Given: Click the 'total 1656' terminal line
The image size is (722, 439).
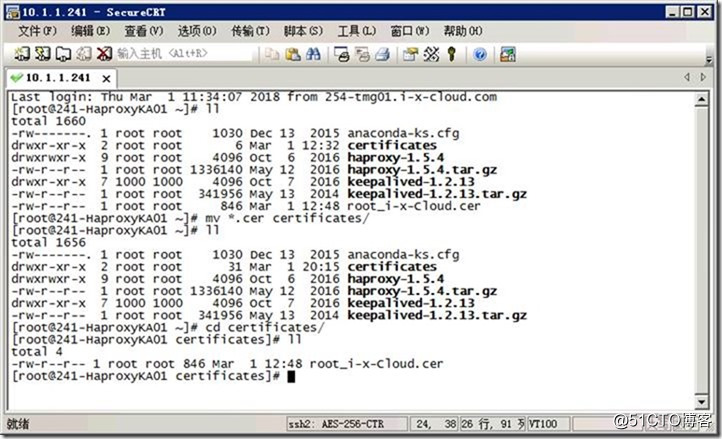Looking at the screenshot, I should pyautogui.click(x=48, y=243).
